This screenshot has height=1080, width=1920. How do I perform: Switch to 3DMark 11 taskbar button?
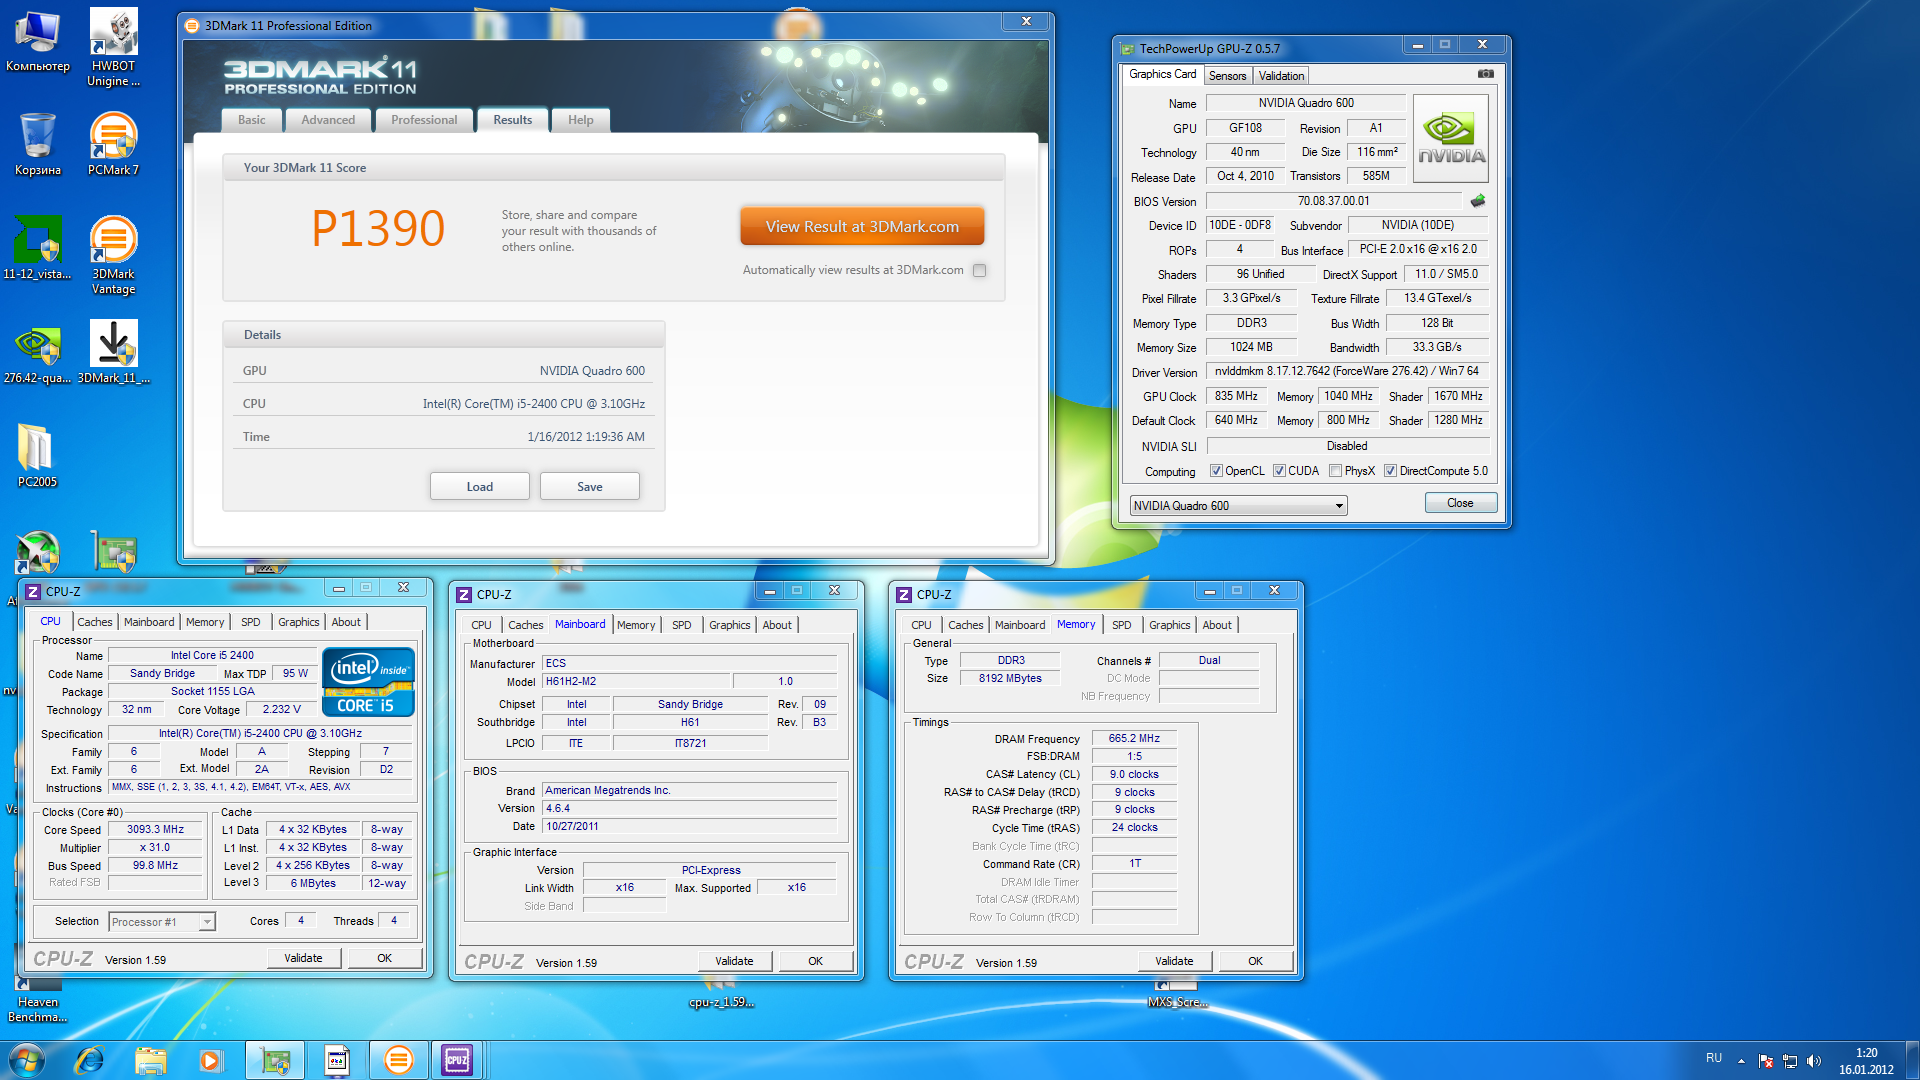click(398, 1060)
